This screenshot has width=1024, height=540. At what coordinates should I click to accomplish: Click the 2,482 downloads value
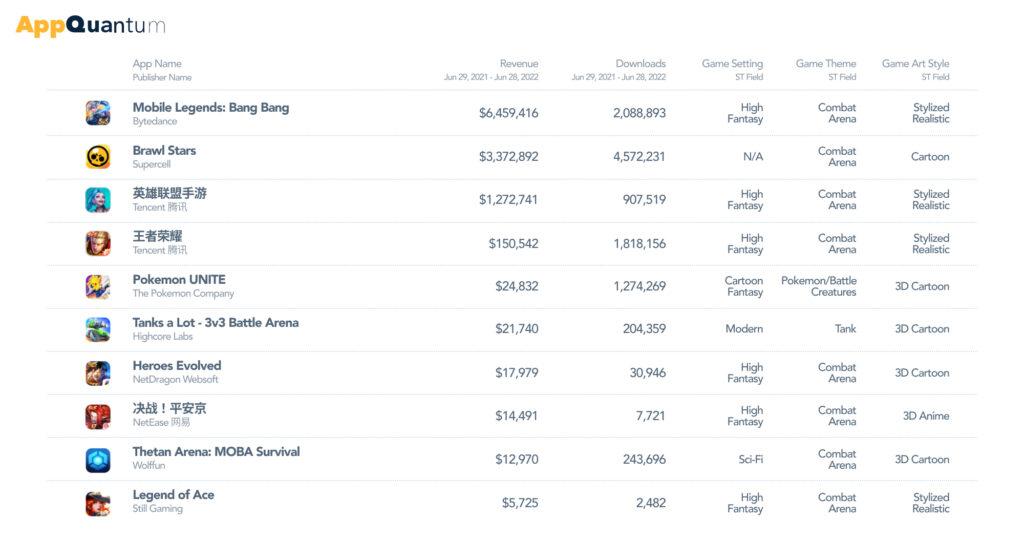[x=651, y=503]
